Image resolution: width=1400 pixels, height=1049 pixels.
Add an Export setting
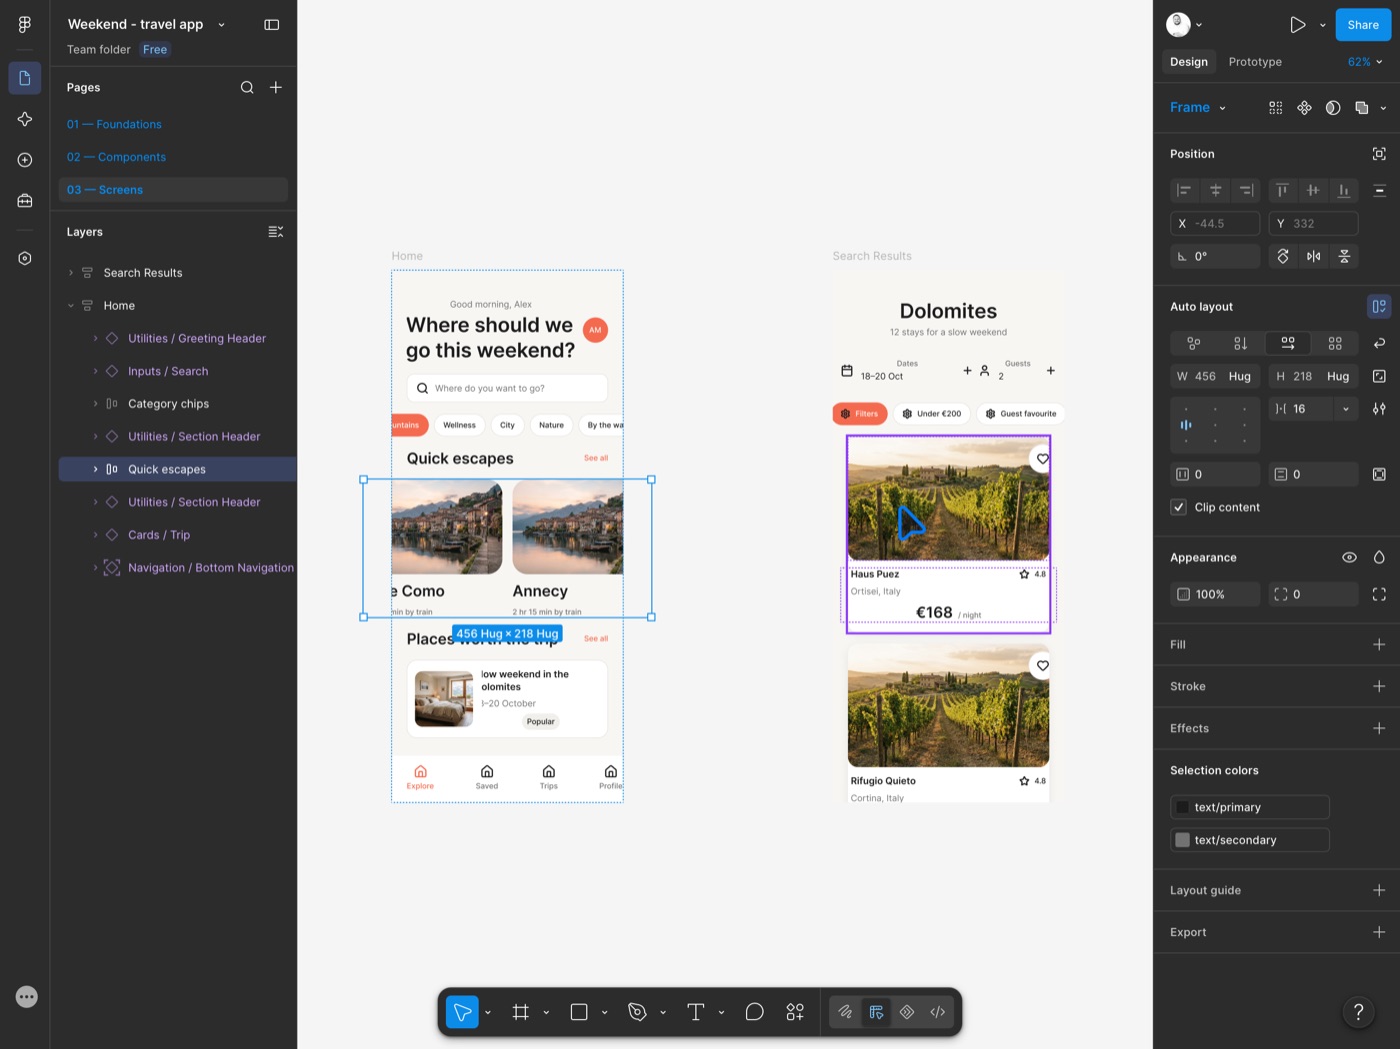click(x=1379, y=932)
